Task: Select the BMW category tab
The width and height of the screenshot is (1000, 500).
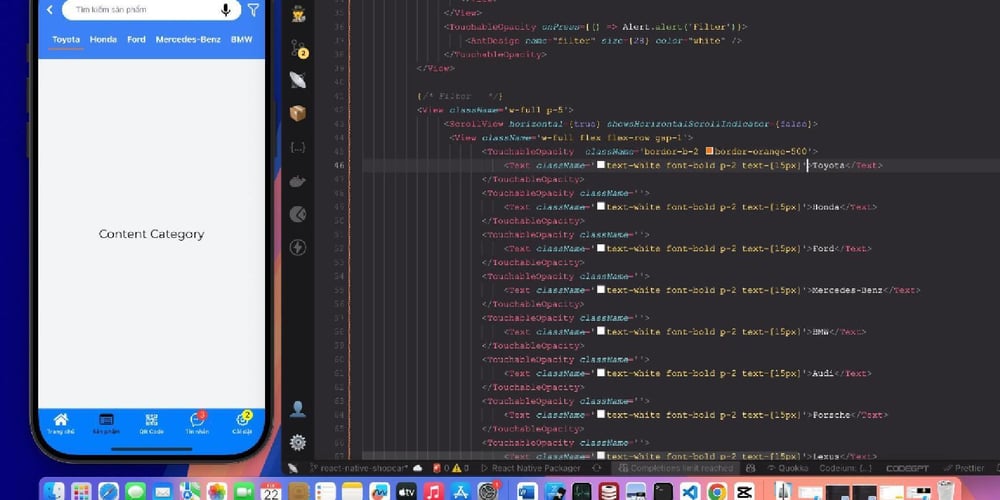Action: (242, 40)
